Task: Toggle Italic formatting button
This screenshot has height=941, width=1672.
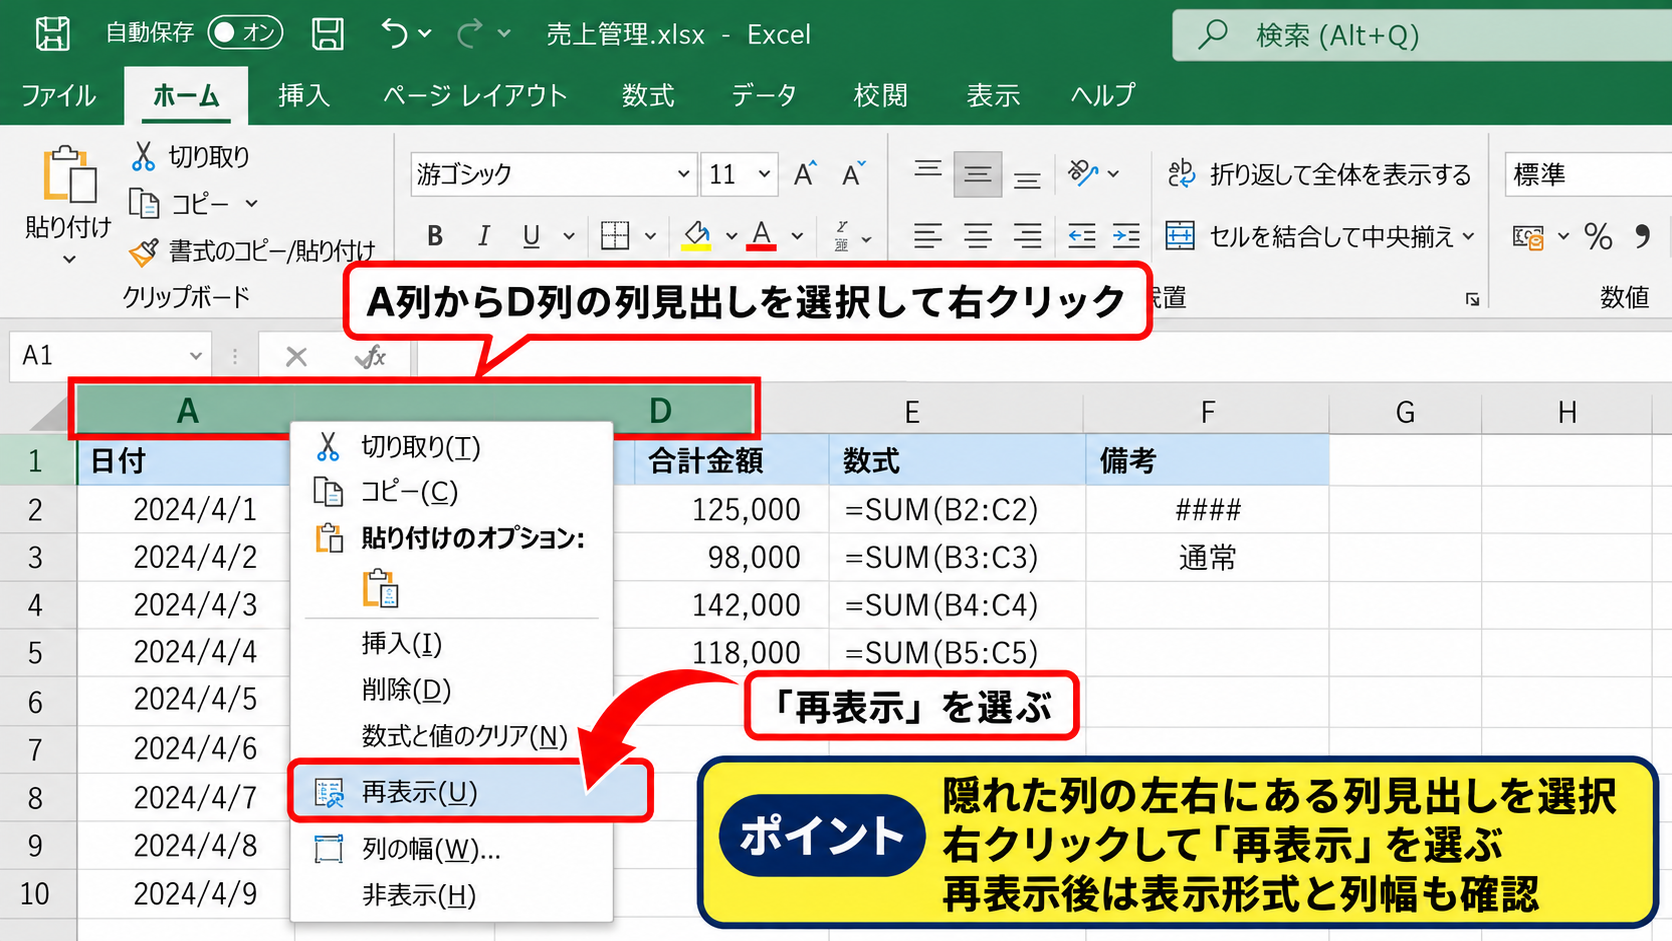Action: [484, 236]
